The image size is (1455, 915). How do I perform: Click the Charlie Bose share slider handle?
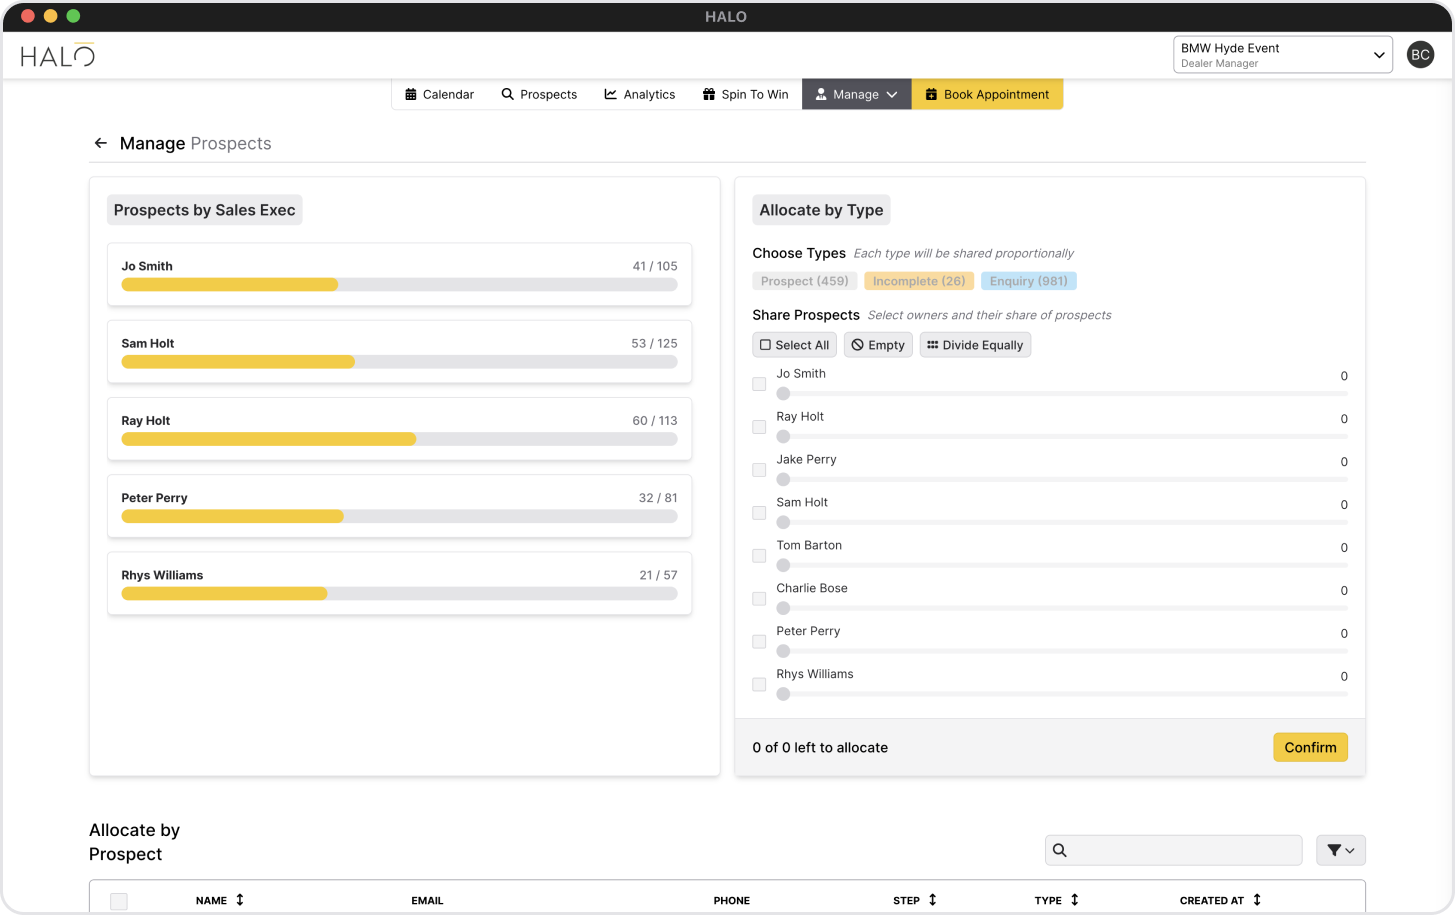coord(783,608)
